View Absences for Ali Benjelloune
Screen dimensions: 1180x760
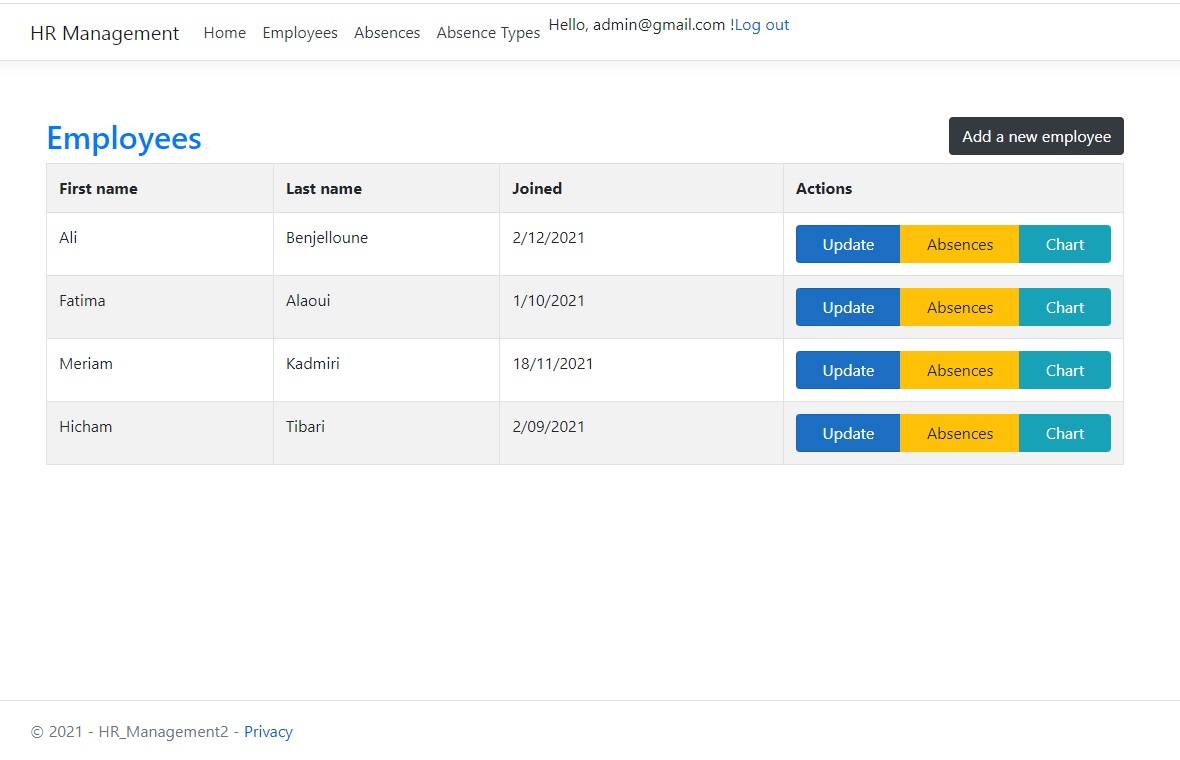click(x=959, y=244)
